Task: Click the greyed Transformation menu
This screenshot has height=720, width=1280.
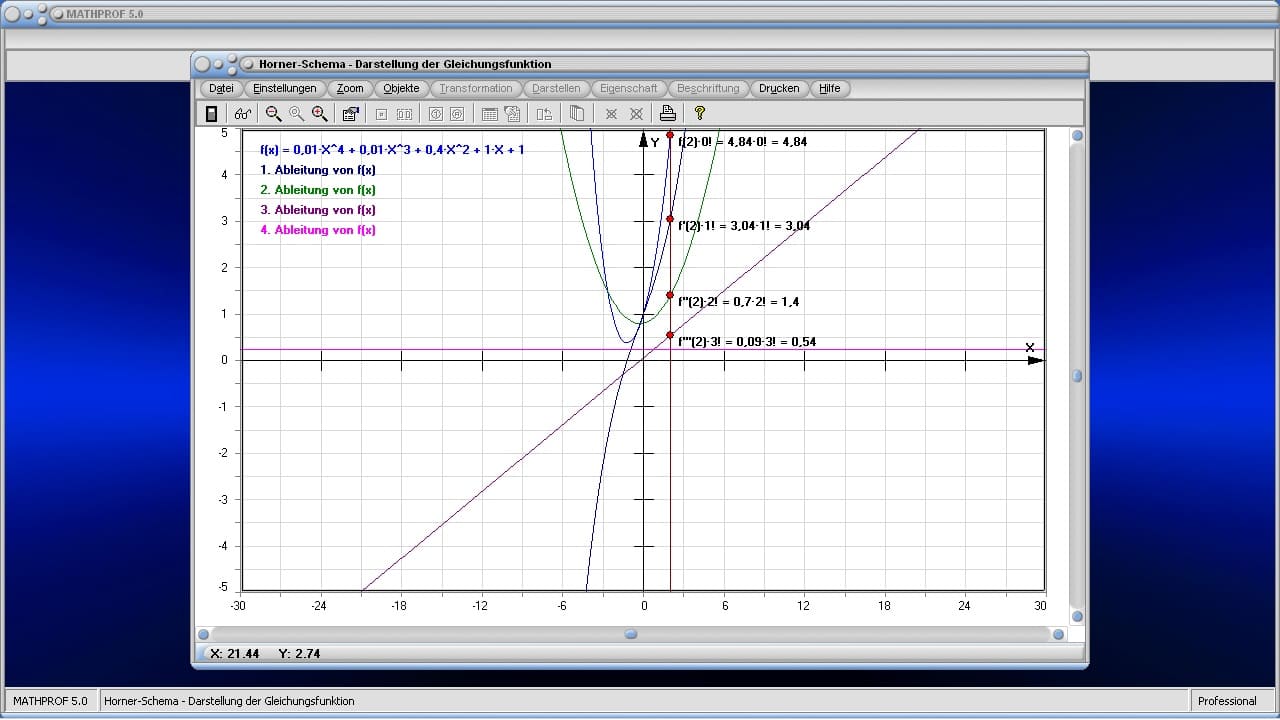Action: [476, 88]
